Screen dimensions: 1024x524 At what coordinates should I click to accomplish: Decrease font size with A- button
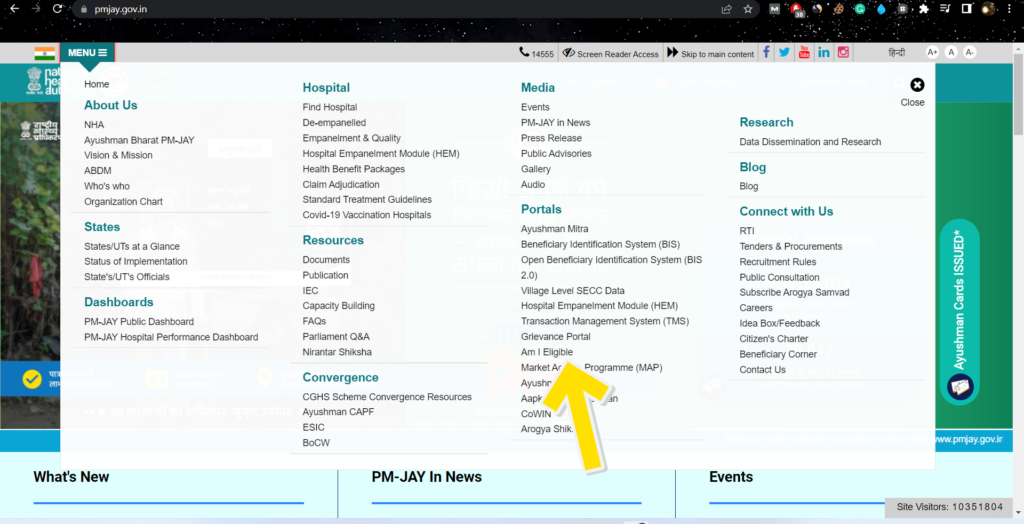(x=969, y=53)
